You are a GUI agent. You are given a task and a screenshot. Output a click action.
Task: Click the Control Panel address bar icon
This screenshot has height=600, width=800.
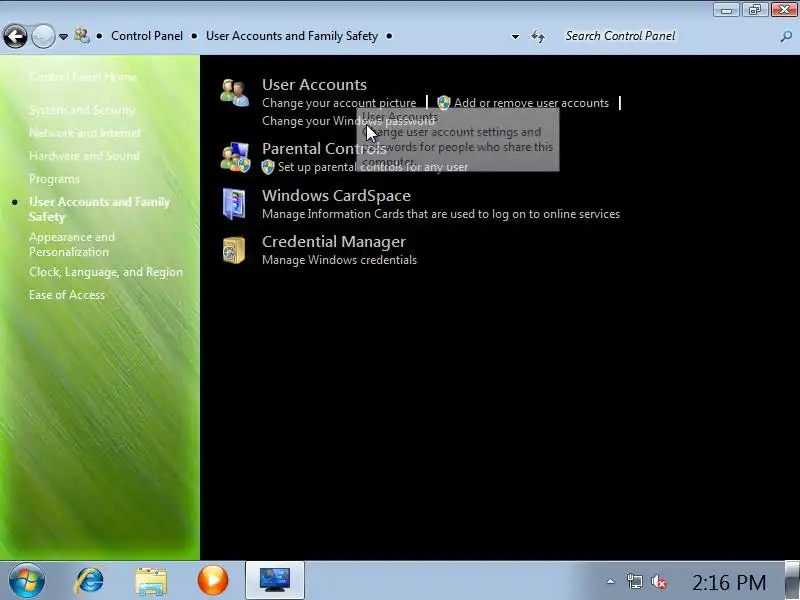click(82, 36)
